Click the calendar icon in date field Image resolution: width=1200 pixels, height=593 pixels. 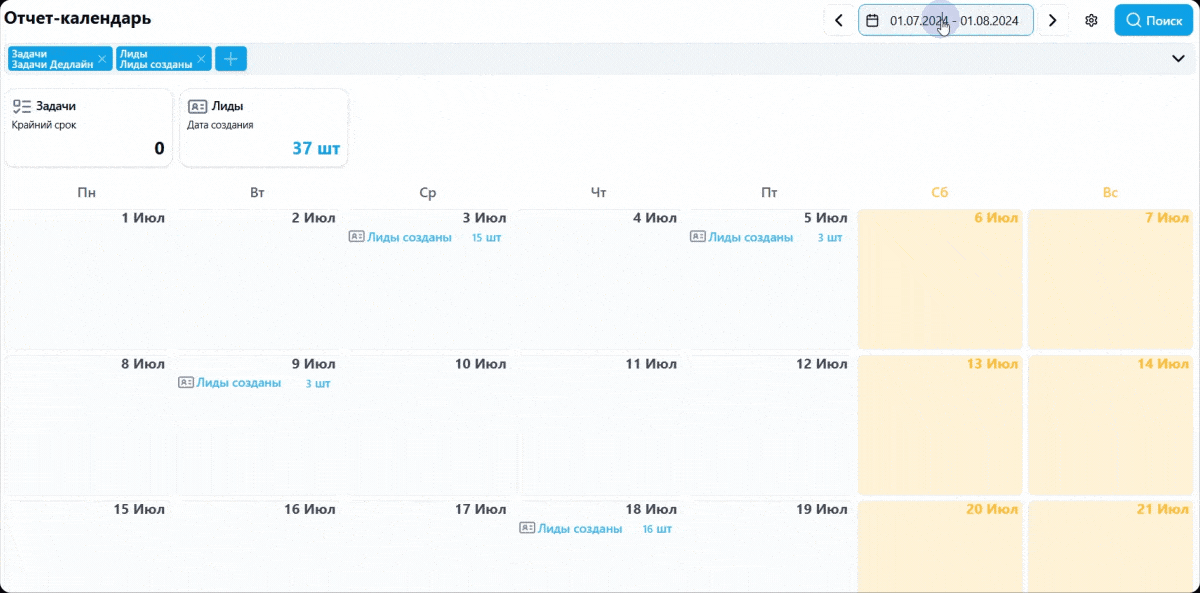(872, 20)
